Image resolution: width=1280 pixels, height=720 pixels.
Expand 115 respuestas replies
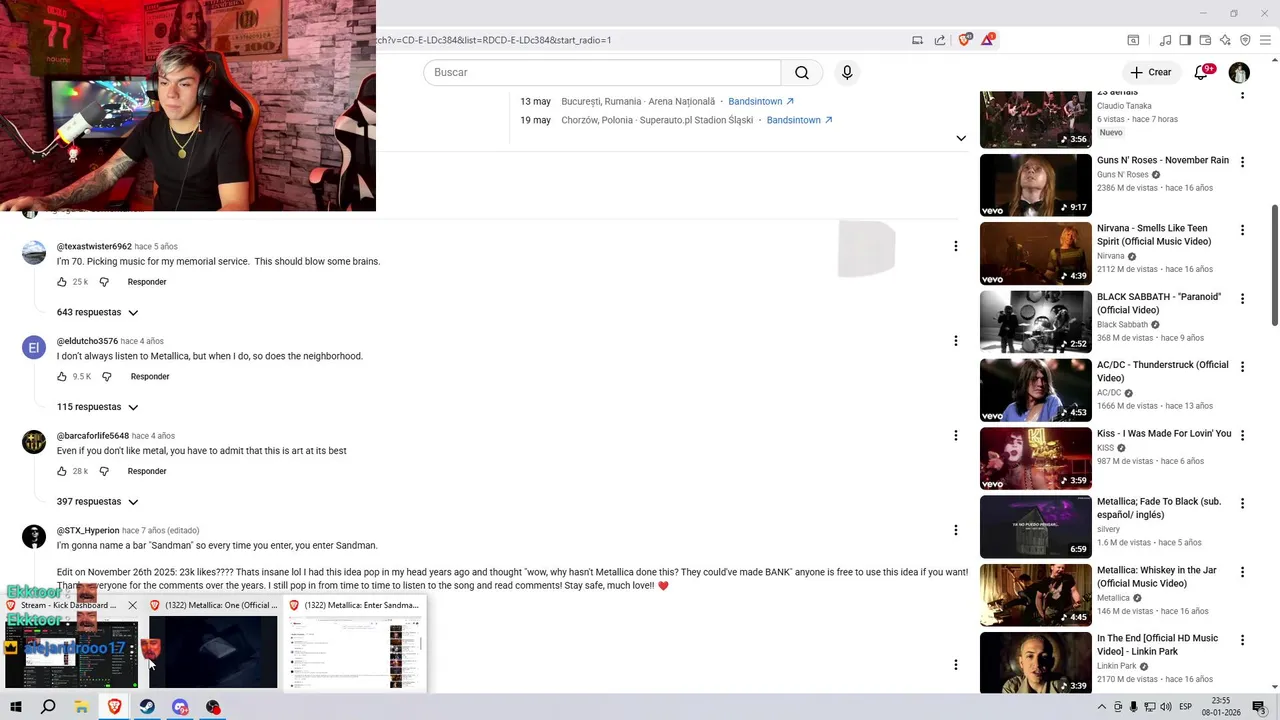pos(97,407)
